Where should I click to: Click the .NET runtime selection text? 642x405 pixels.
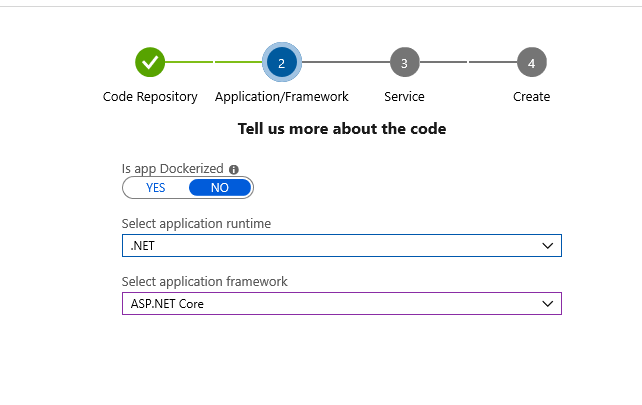pyautogui.click(x=141, y=245)
